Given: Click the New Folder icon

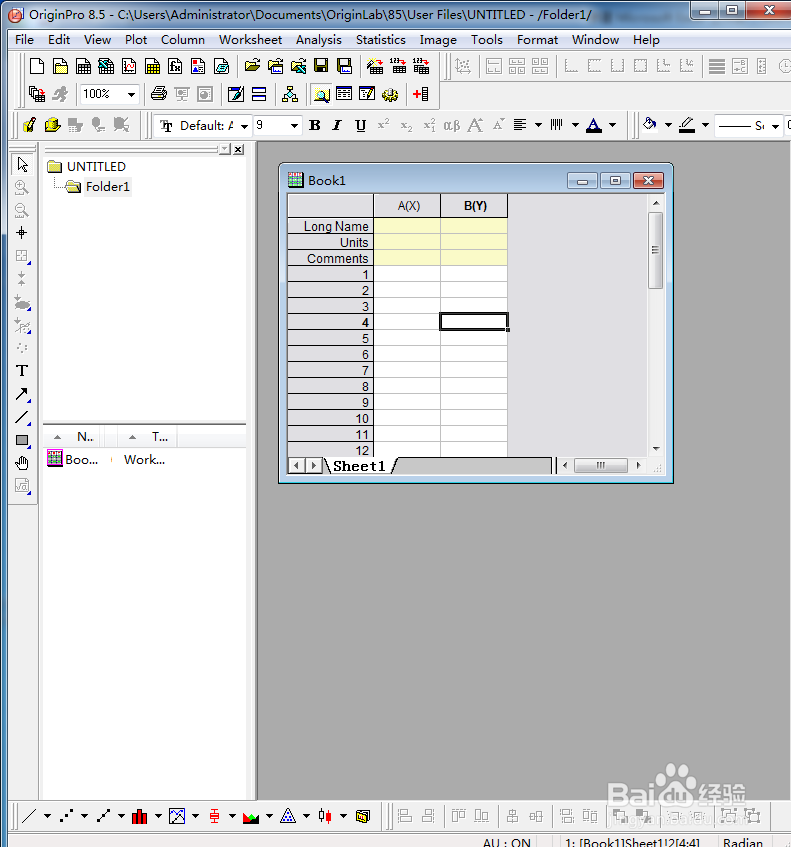Looking at the screenshot, I should [x=60, y=66].
